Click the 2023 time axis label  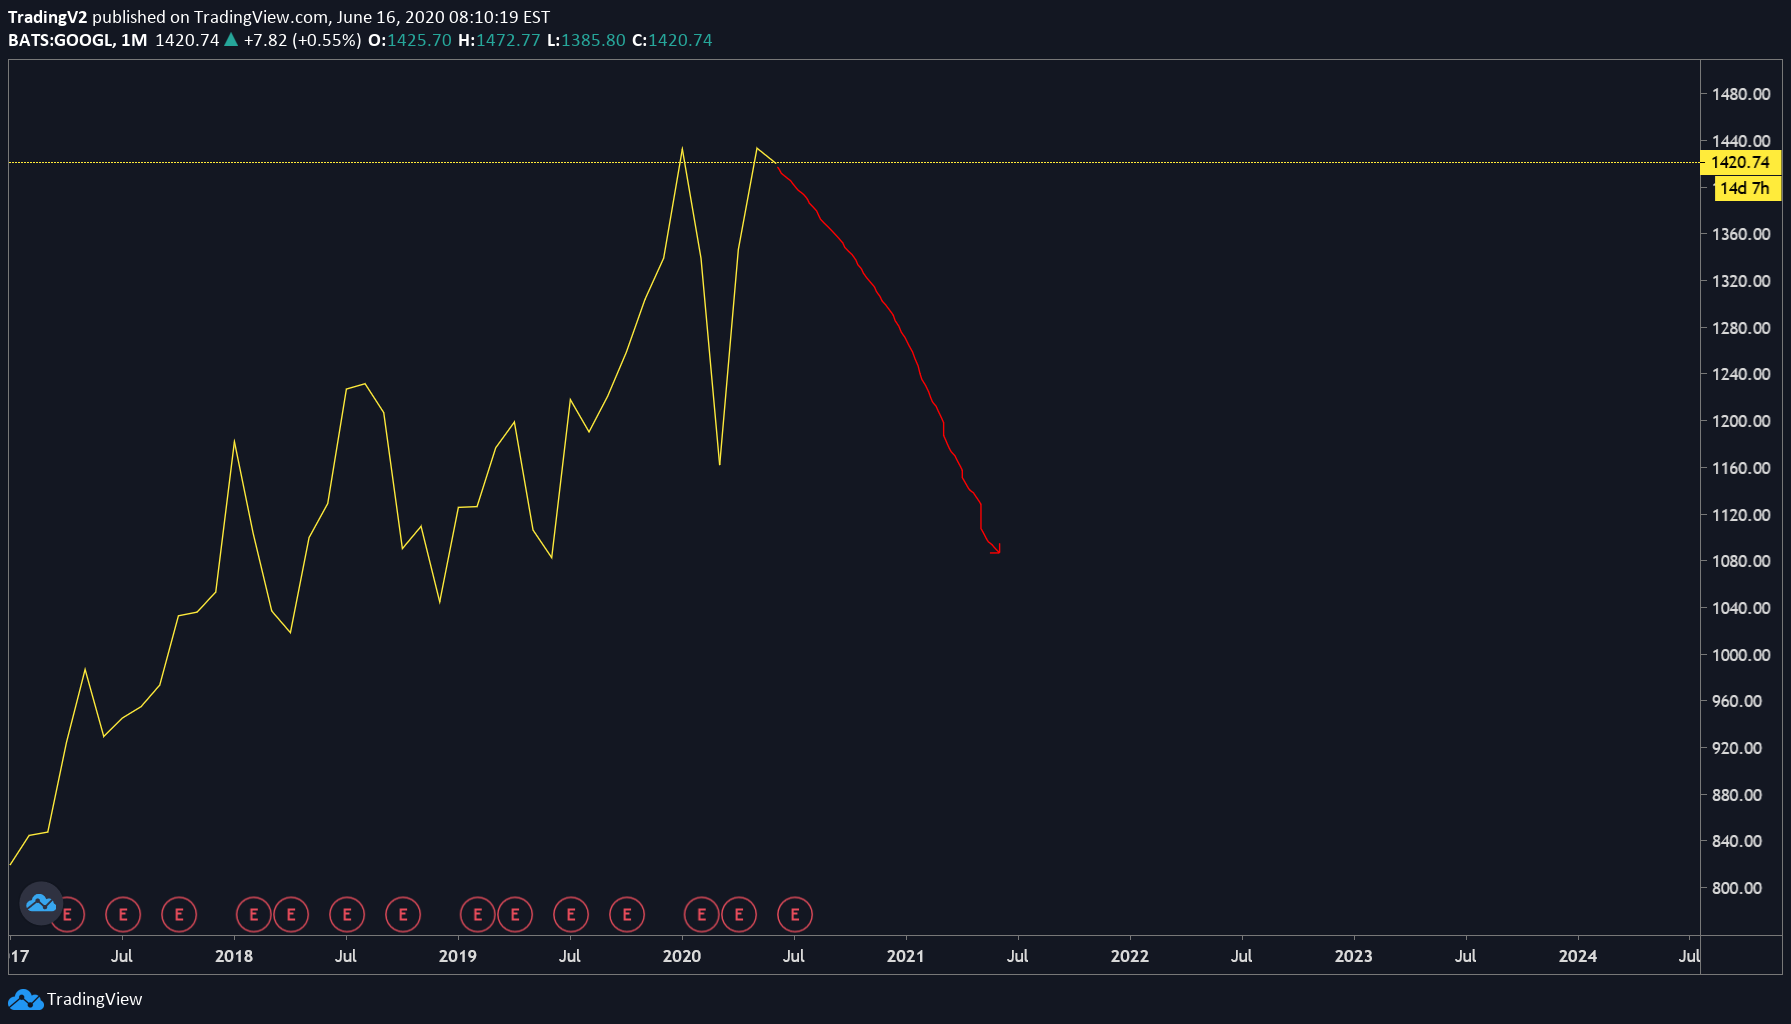pyautogui.click(x=1354, y=956)
